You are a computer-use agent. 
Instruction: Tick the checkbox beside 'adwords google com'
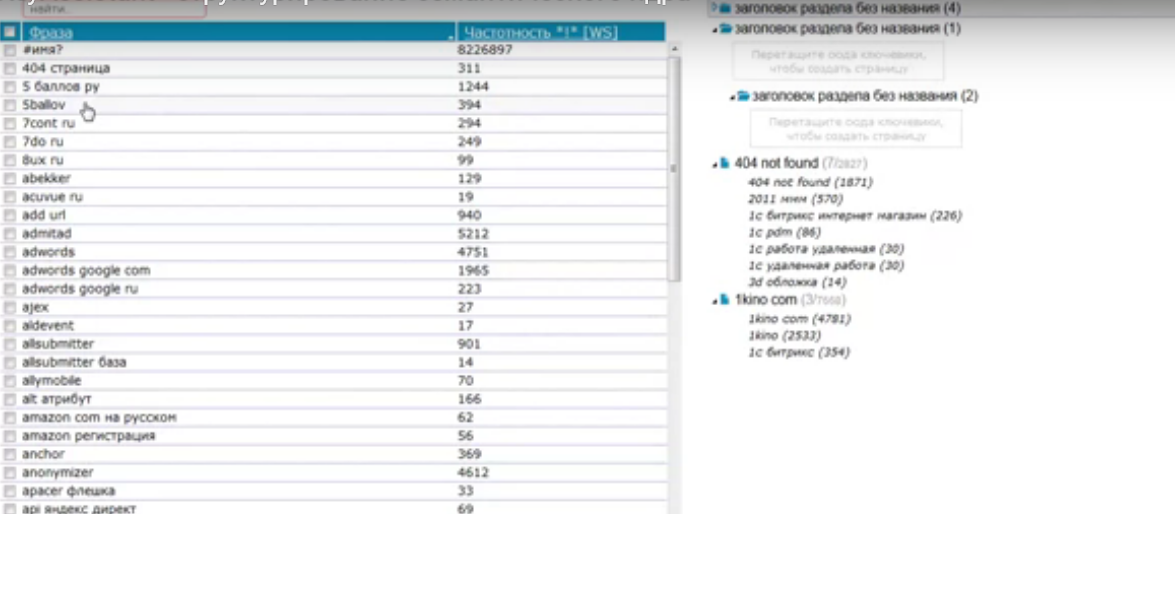[x=10, y=271]
